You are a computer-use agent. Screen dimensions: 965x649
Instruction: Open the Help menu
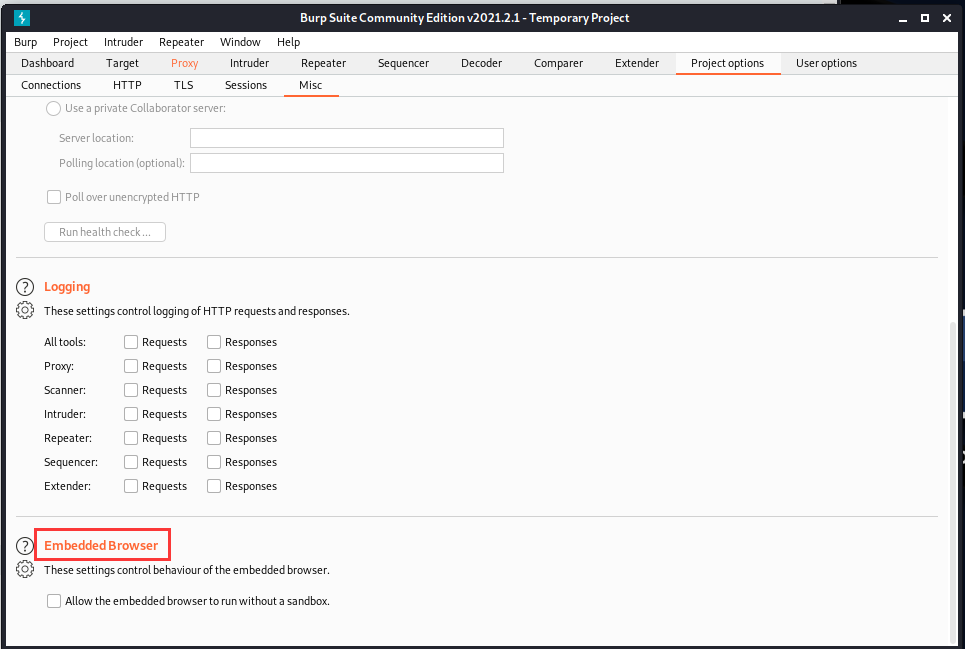click(289, 42)
